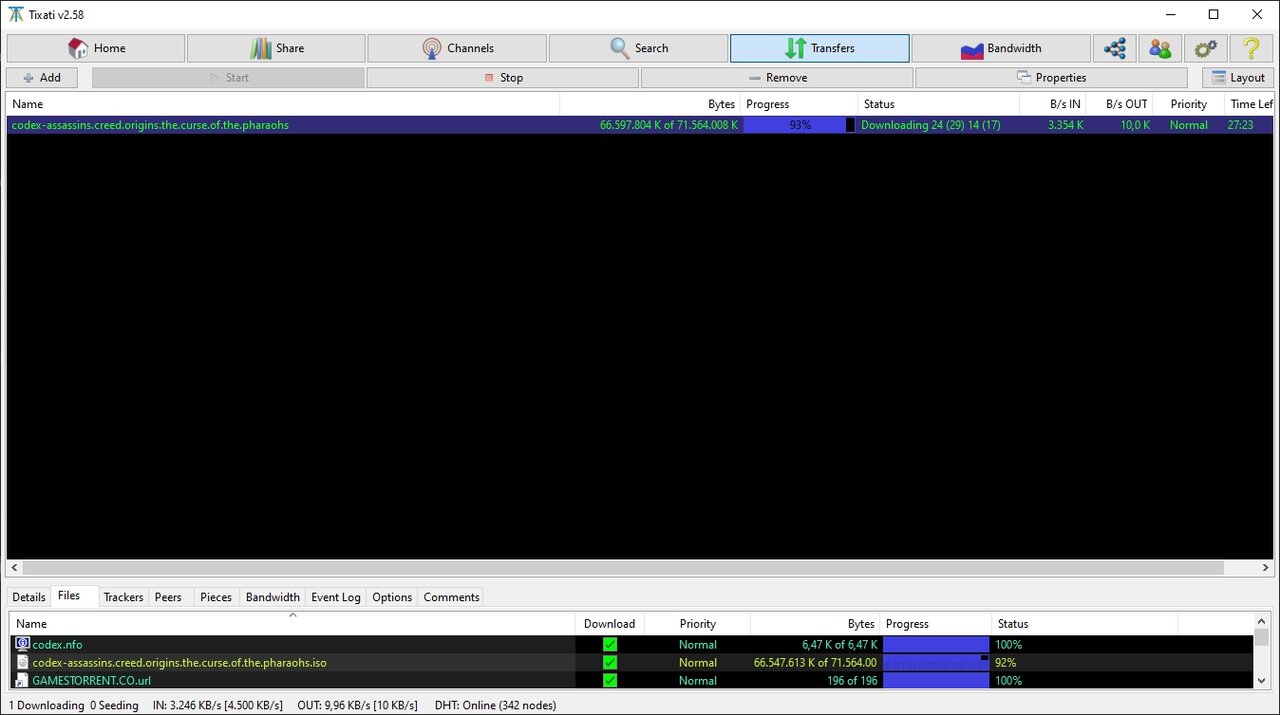
Task: Click Normal priority for codex.nfo
Action: [698, 645]
